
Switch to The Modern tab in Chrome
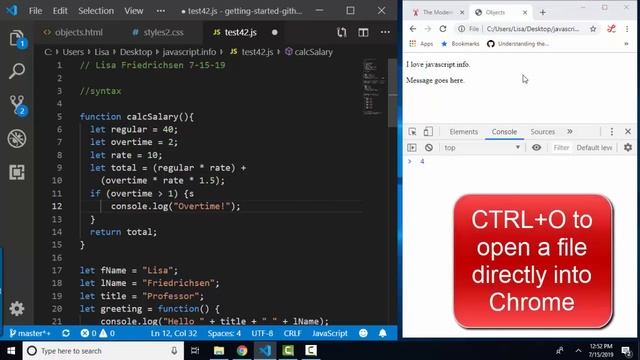point(437,13)
